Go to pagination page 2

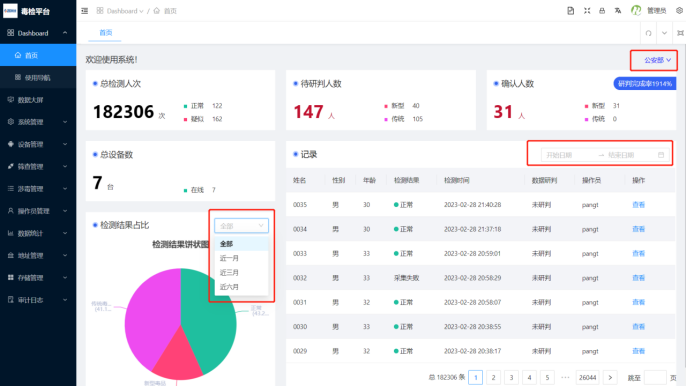pyautogui.click(x=494, y=377)
